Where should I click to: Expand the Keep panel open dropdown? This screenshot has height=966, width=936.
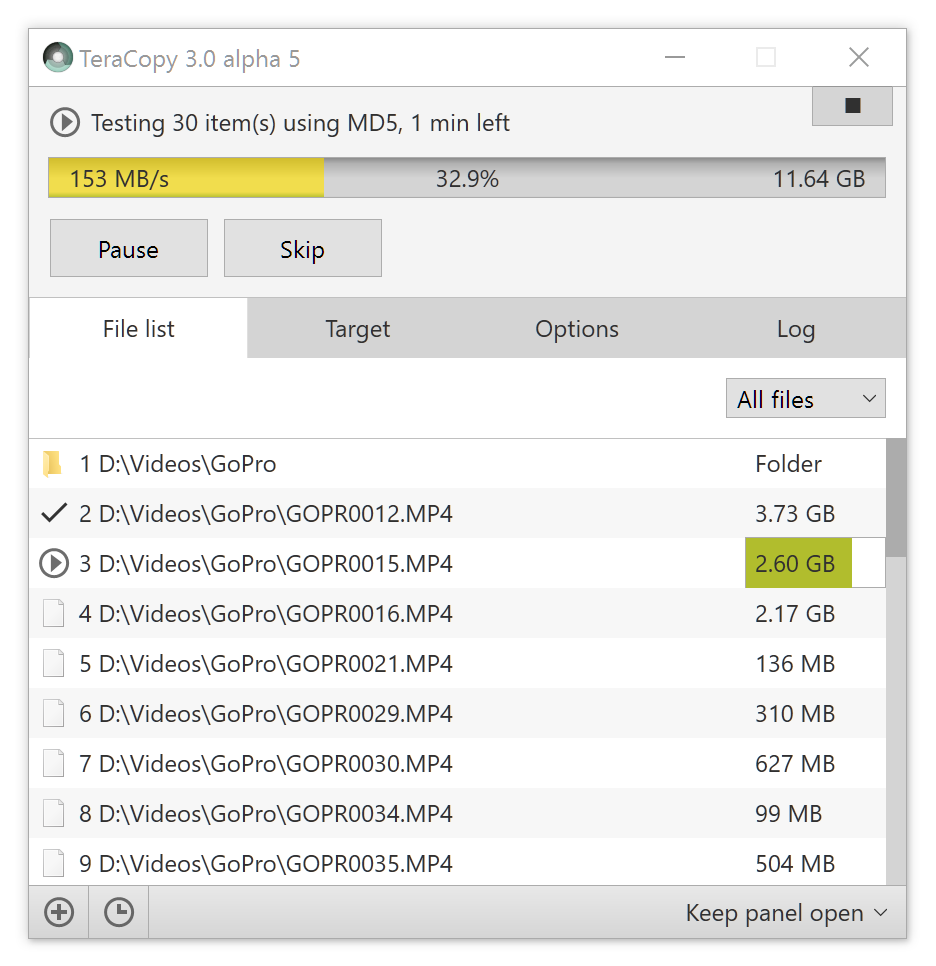pyautogui.click(x=787, y=912)
